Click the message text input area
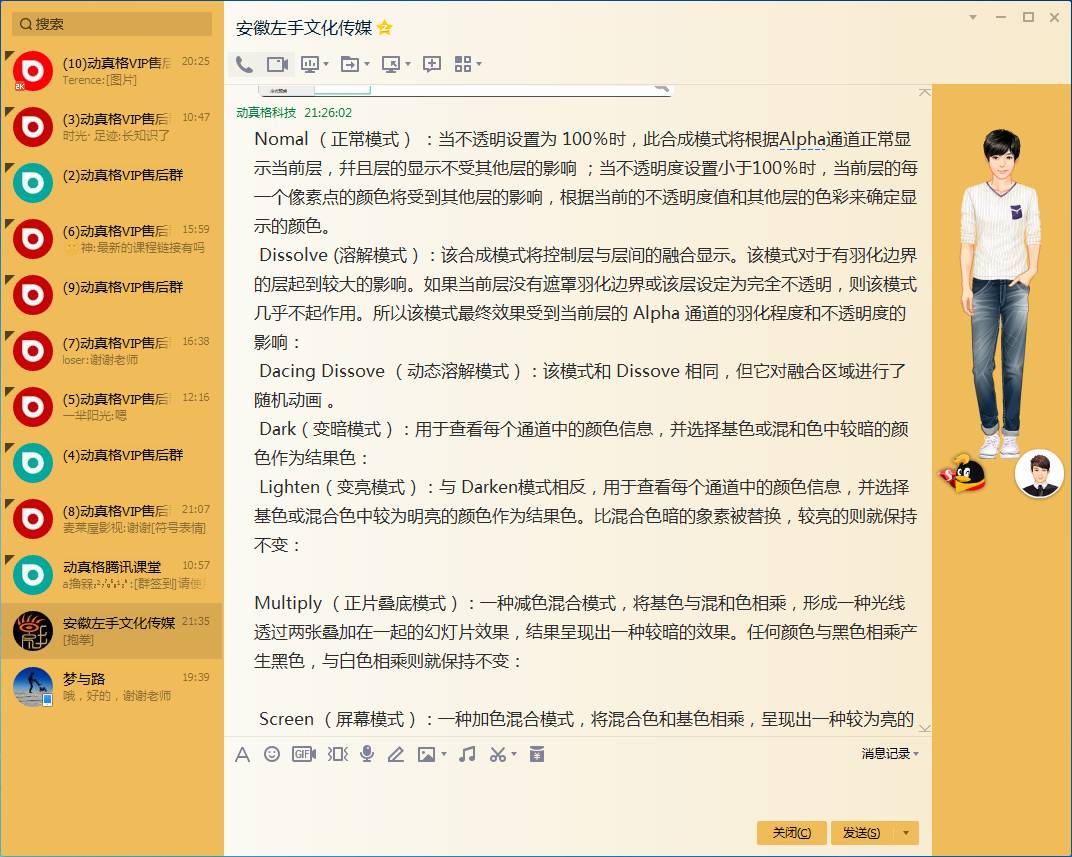 pyautogui.click(x=577, y=791)
